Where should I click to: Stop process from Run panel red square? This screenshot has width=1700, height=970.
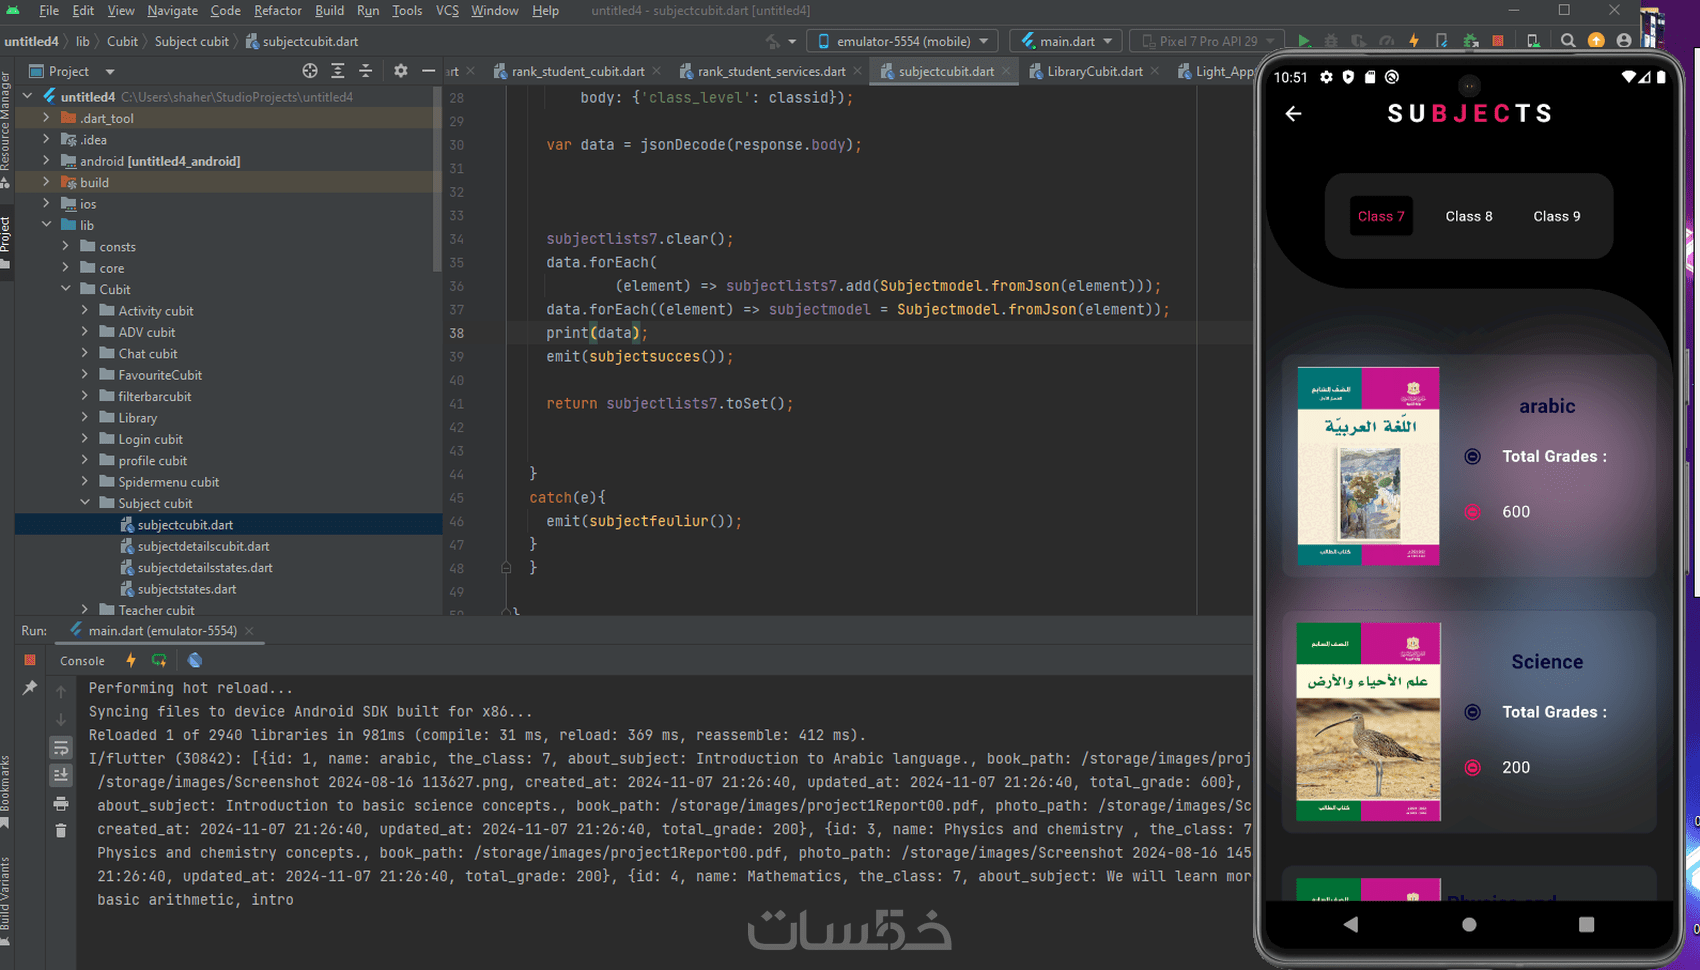tap(30, 660)
